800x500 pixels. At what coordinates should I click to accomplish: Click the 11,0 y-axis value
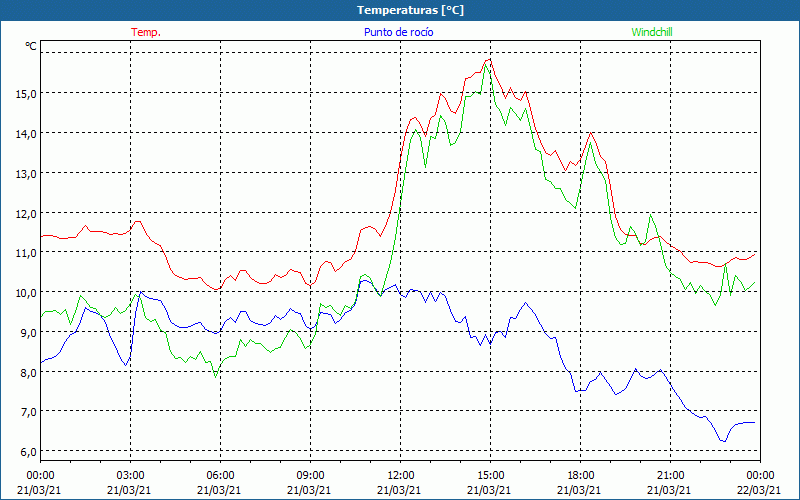[26, 253]
